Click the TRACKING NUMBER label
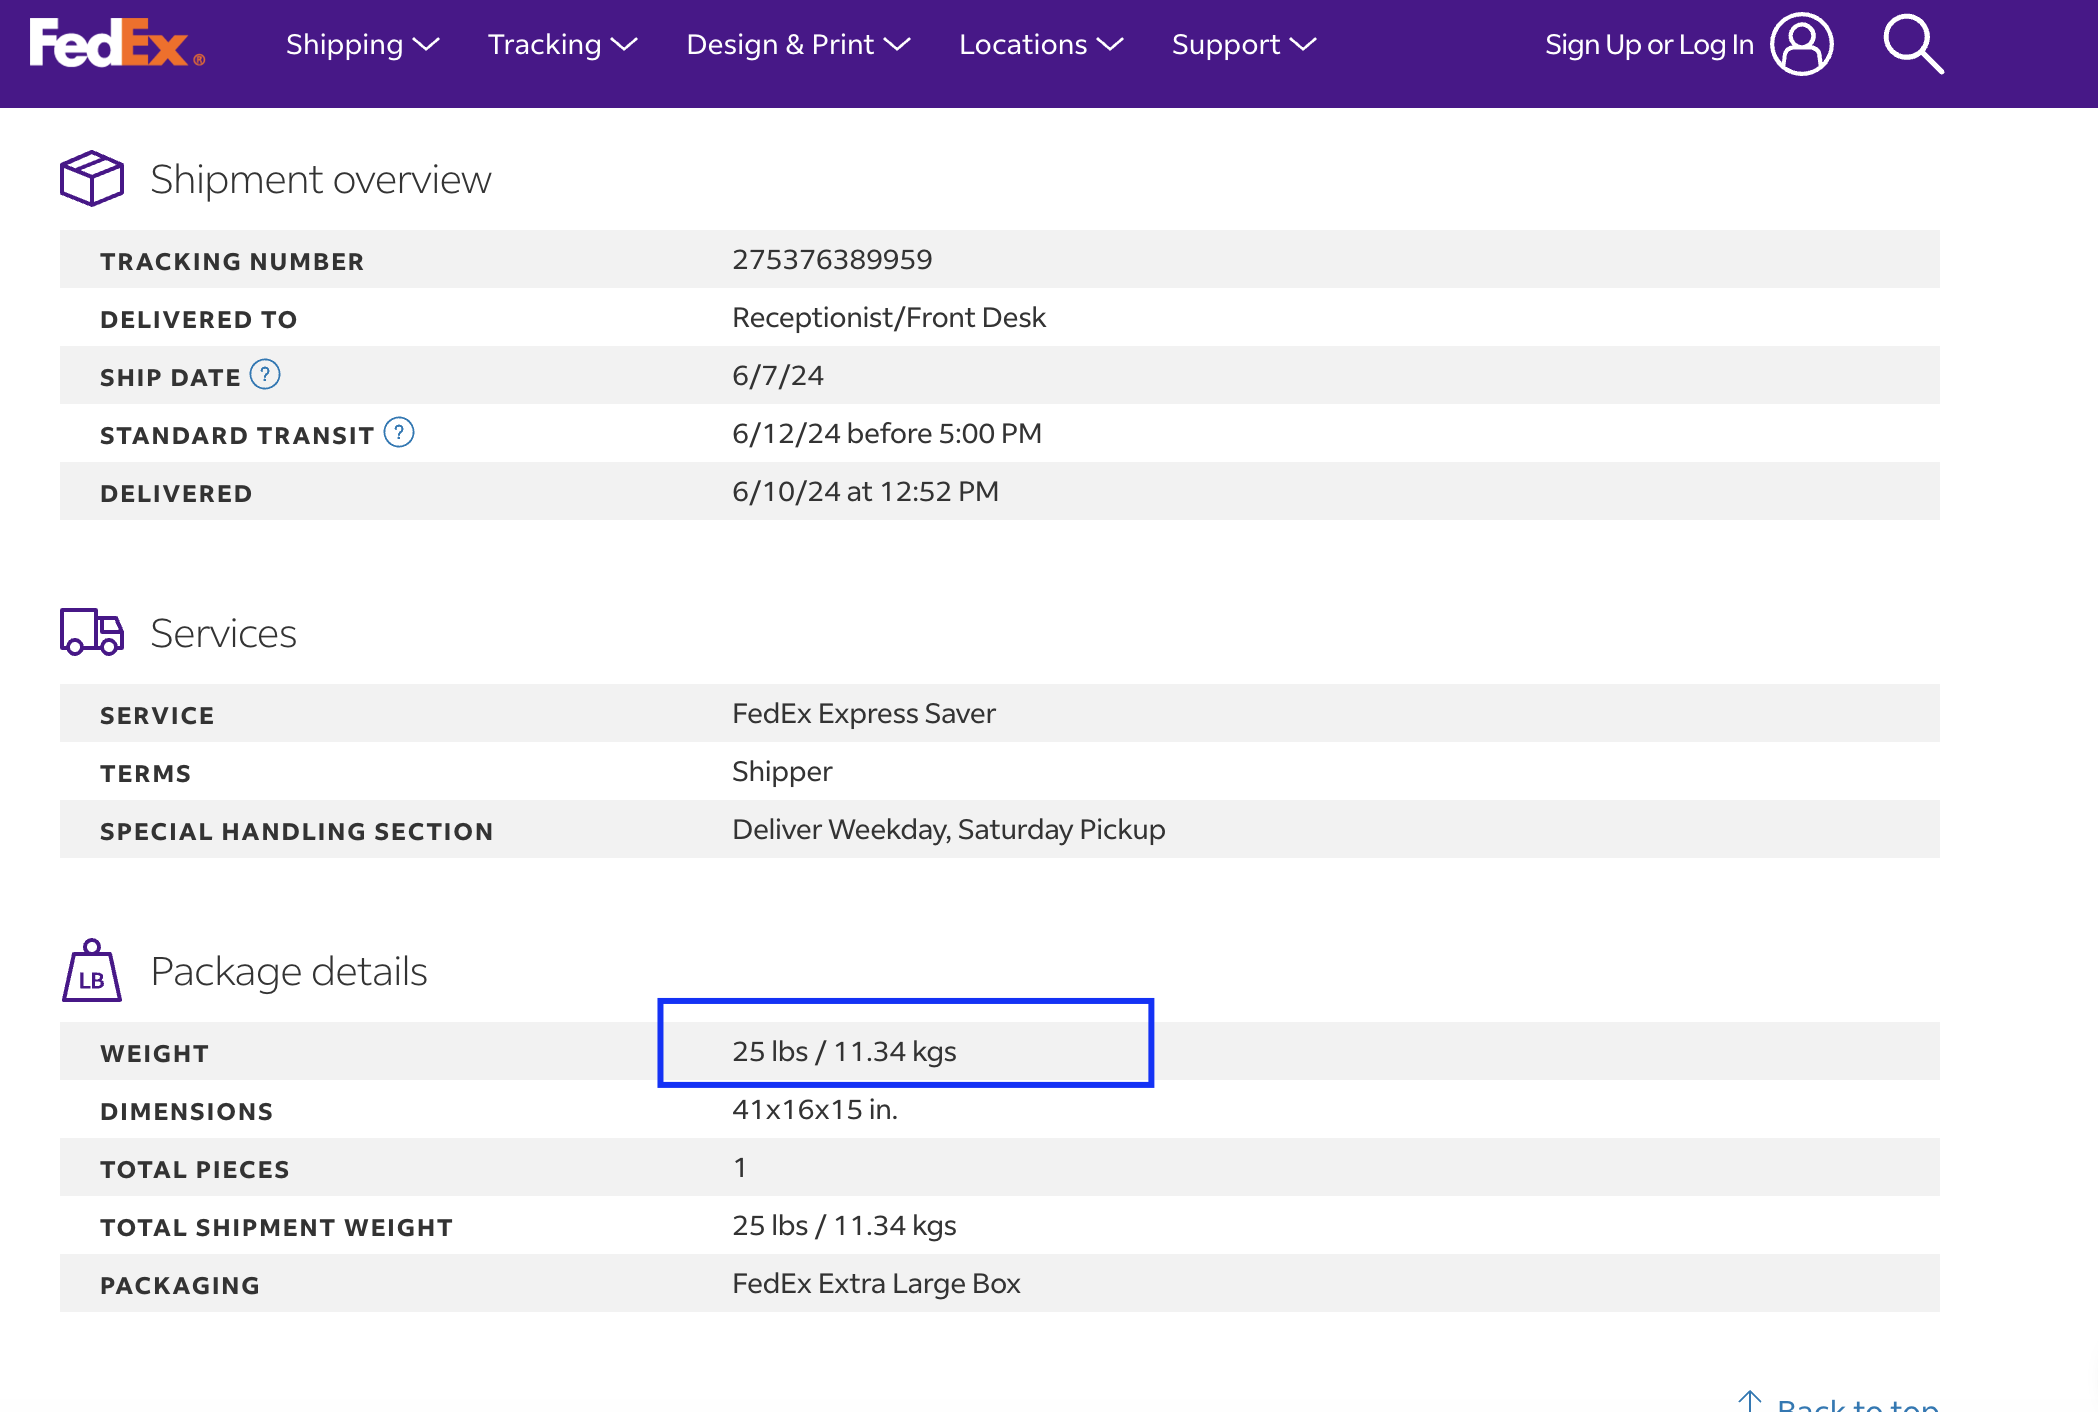This screenshot has width=2098, height=1412. tap(232, 261)
